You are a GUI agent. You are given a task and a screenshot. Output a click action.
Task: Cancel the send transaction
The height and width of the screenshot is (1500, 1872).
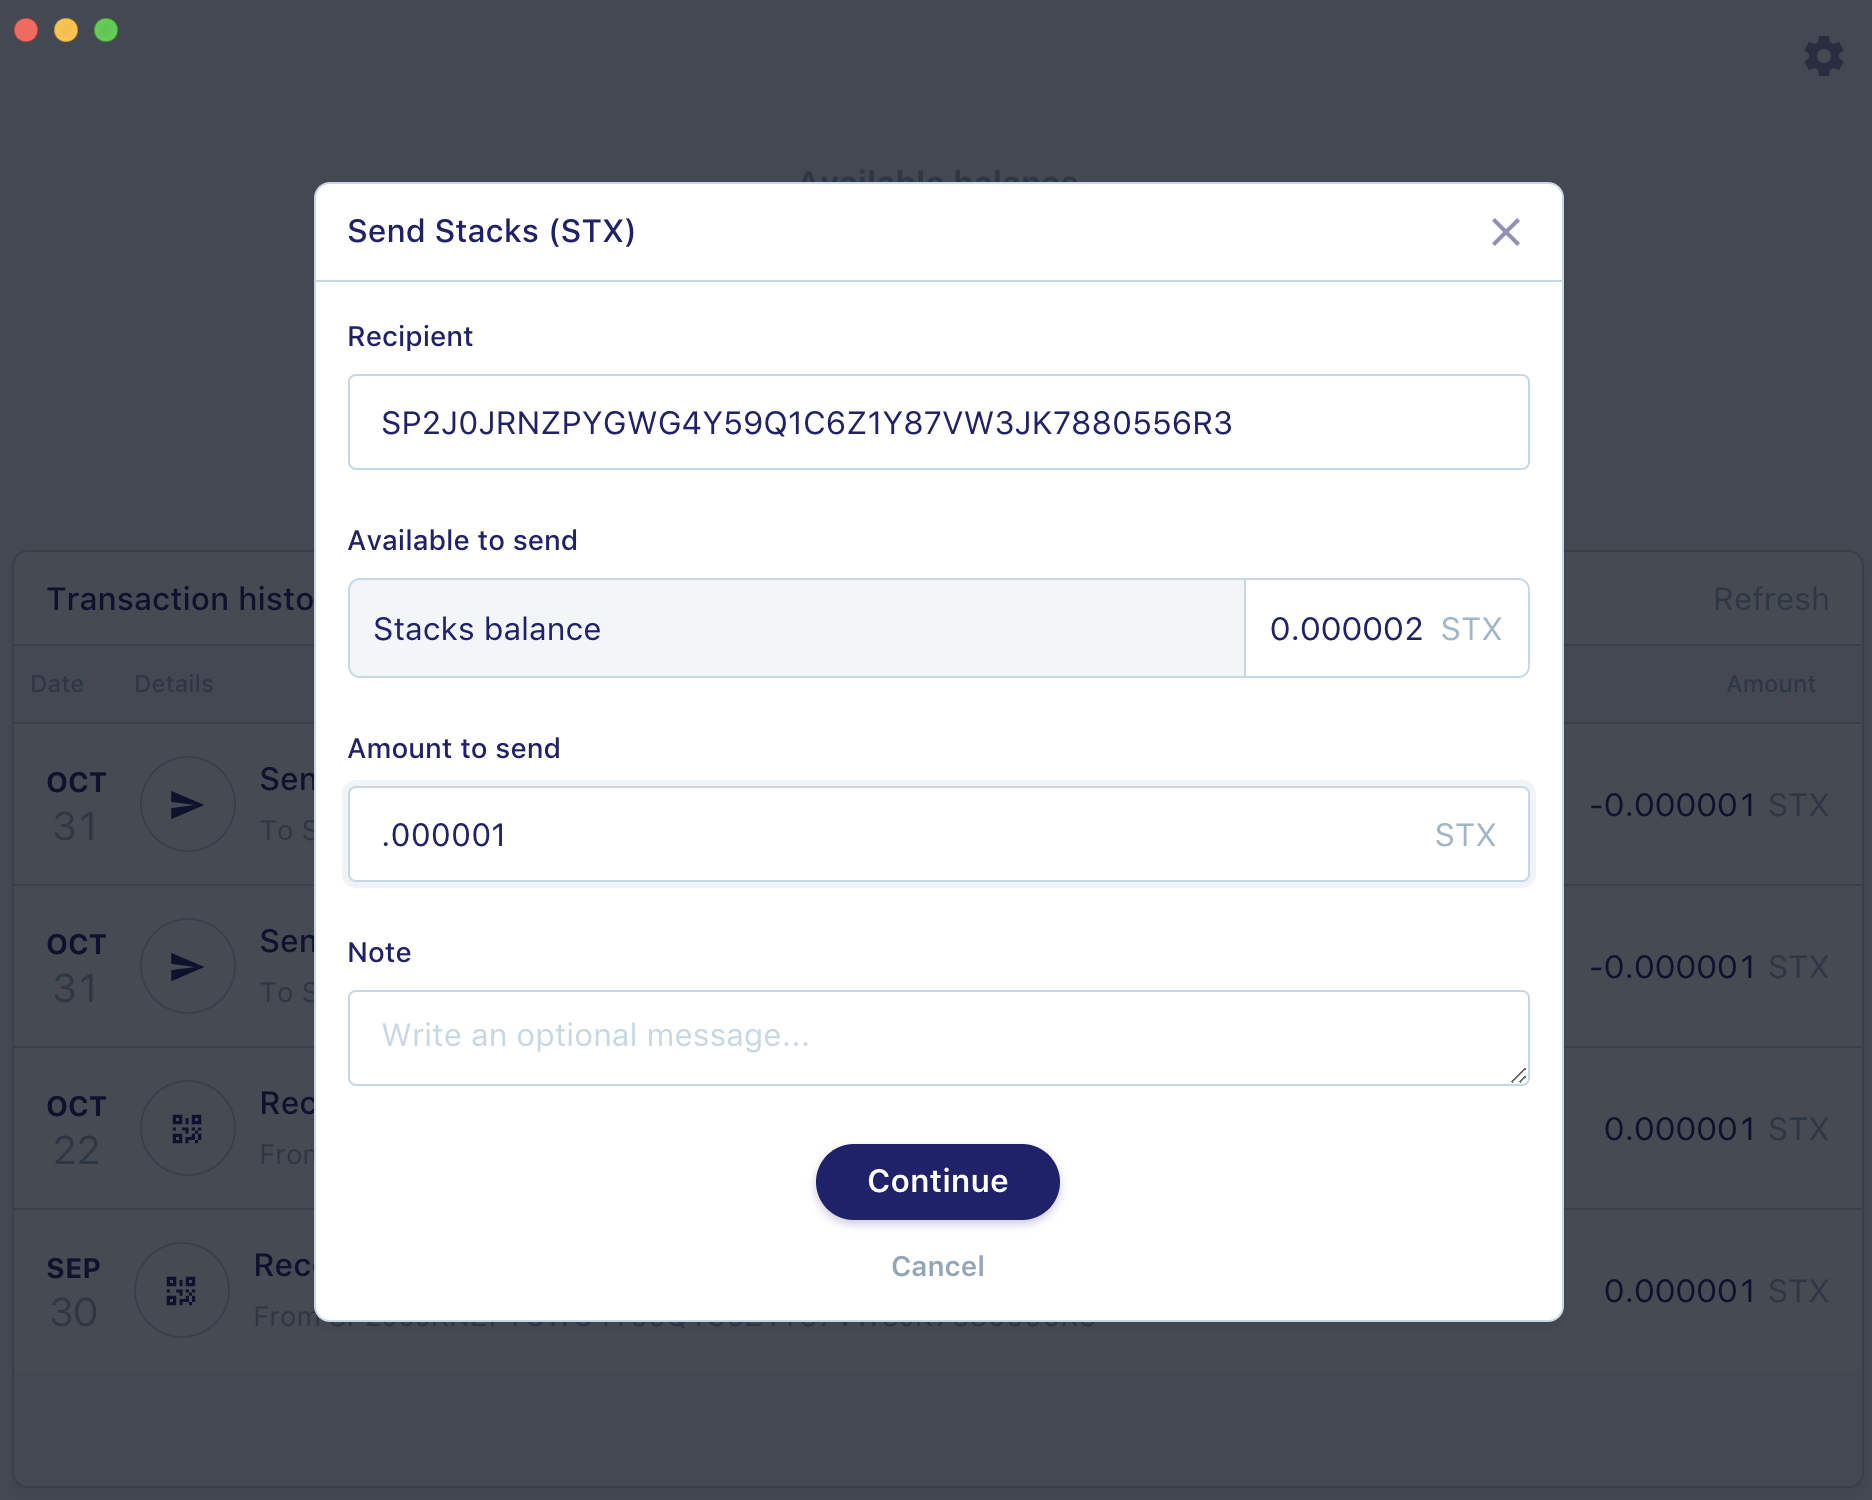pyautogui.click(x=937, y=1266)
